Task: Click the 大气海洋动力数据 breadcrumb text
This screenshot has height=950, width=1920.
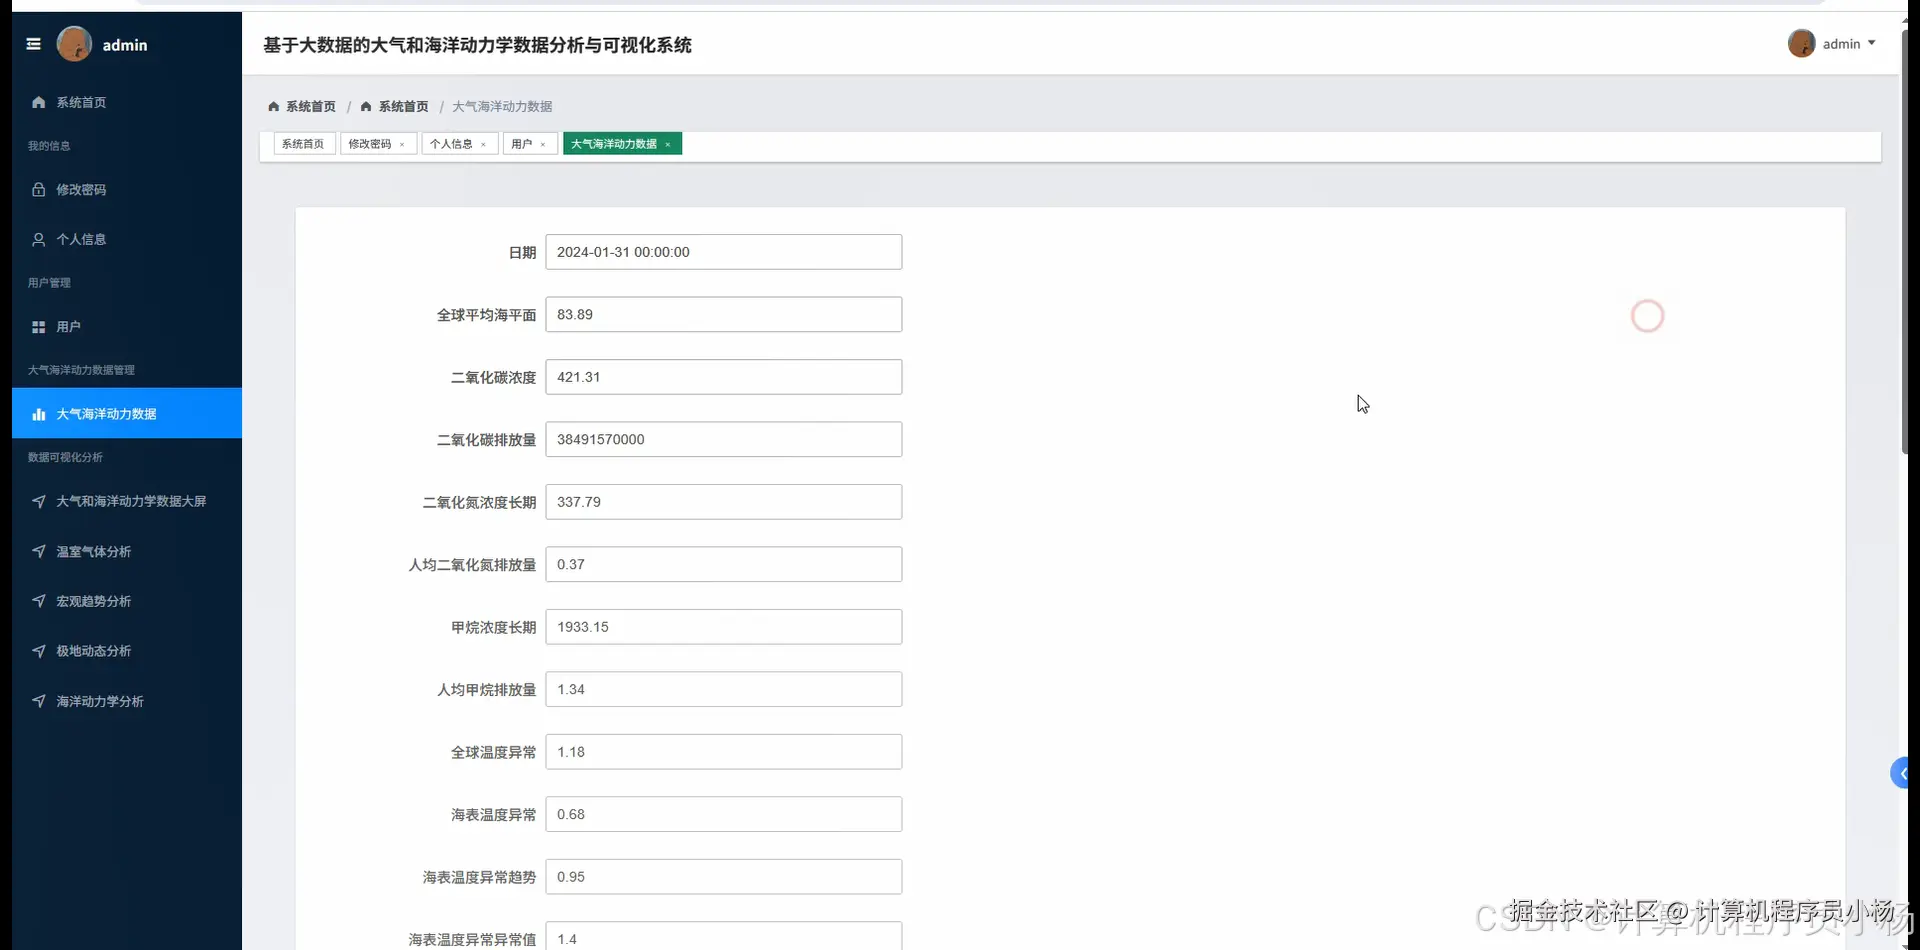Action: [x=502, y=106]
